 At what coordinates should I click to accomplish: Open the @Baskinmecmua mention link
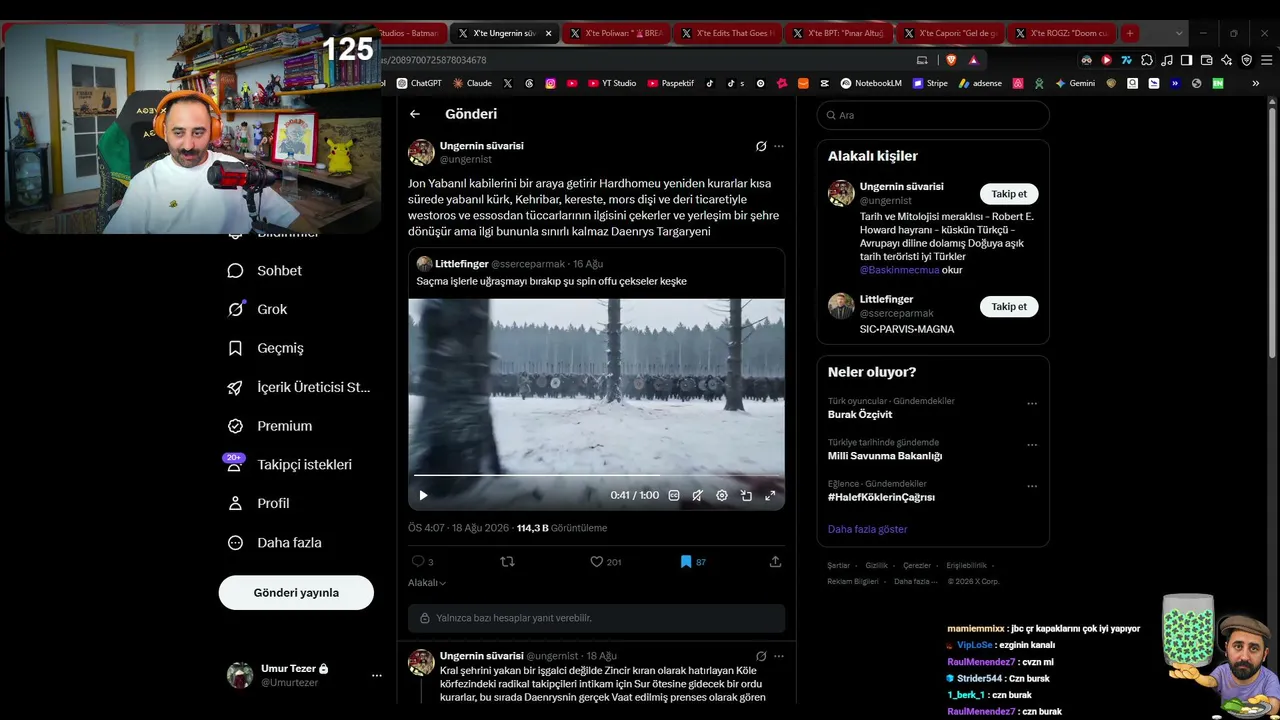pos(899,270)
